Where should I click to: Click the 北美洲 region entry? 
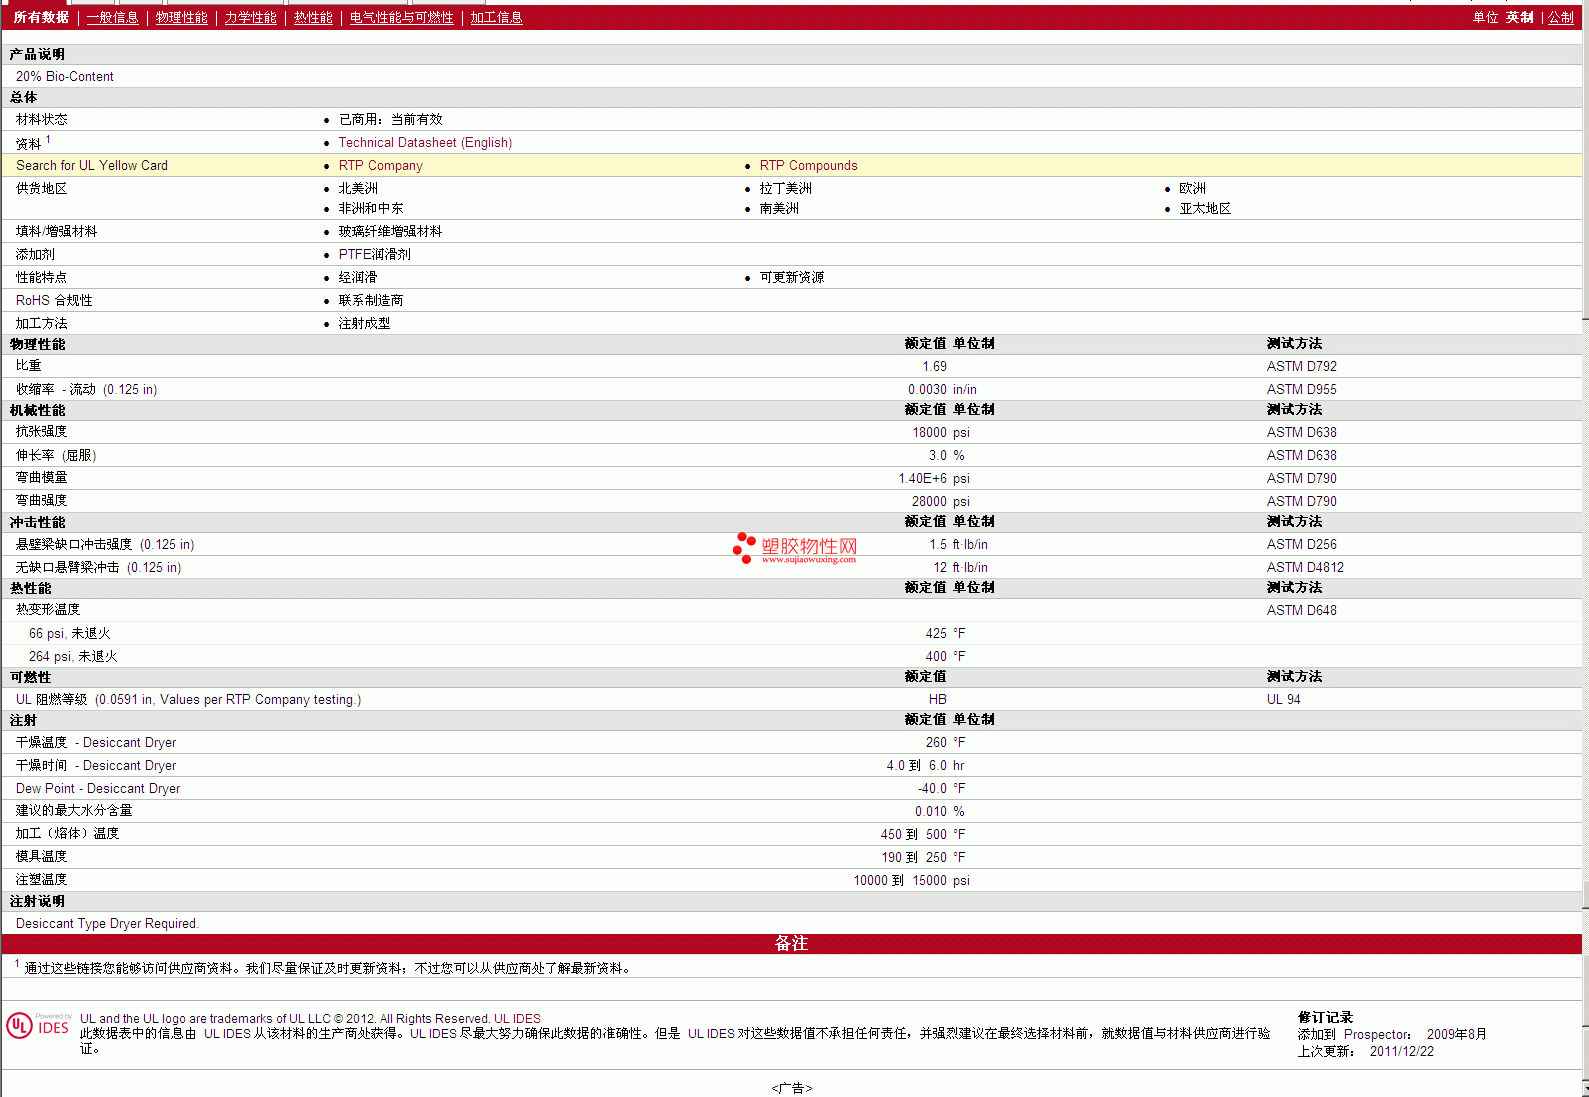358,188
